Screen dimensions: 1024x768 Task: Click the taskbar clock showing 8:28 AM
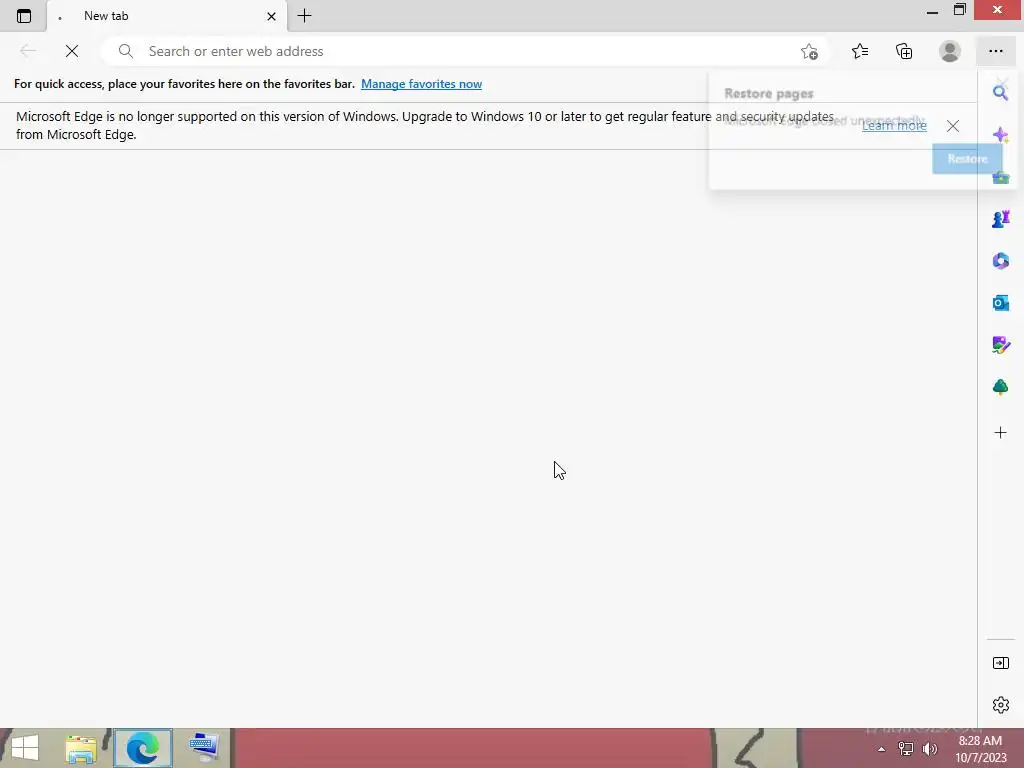click(x=980, y=749)
